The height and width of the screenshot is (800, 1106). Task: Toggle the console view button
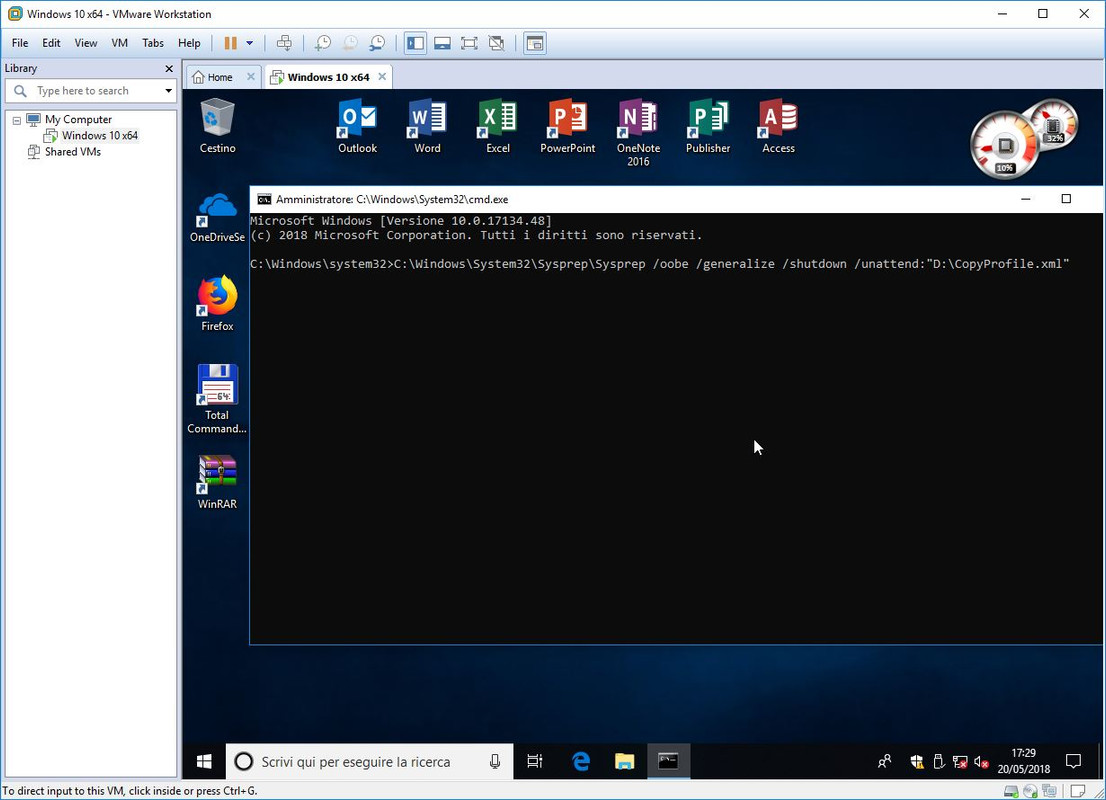pos(535,43)
